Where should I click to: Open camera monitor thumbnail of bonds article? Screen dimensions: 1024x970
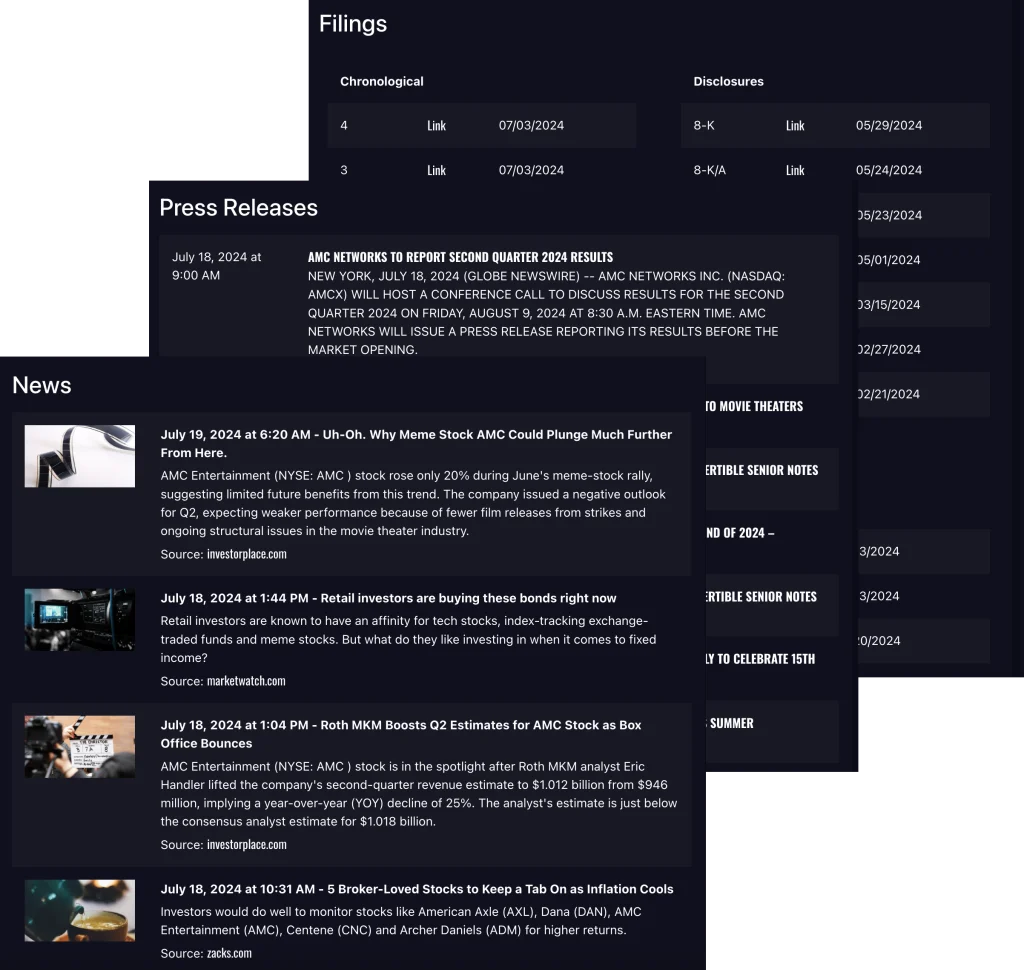pyautogui.click(x=80, y=619)
